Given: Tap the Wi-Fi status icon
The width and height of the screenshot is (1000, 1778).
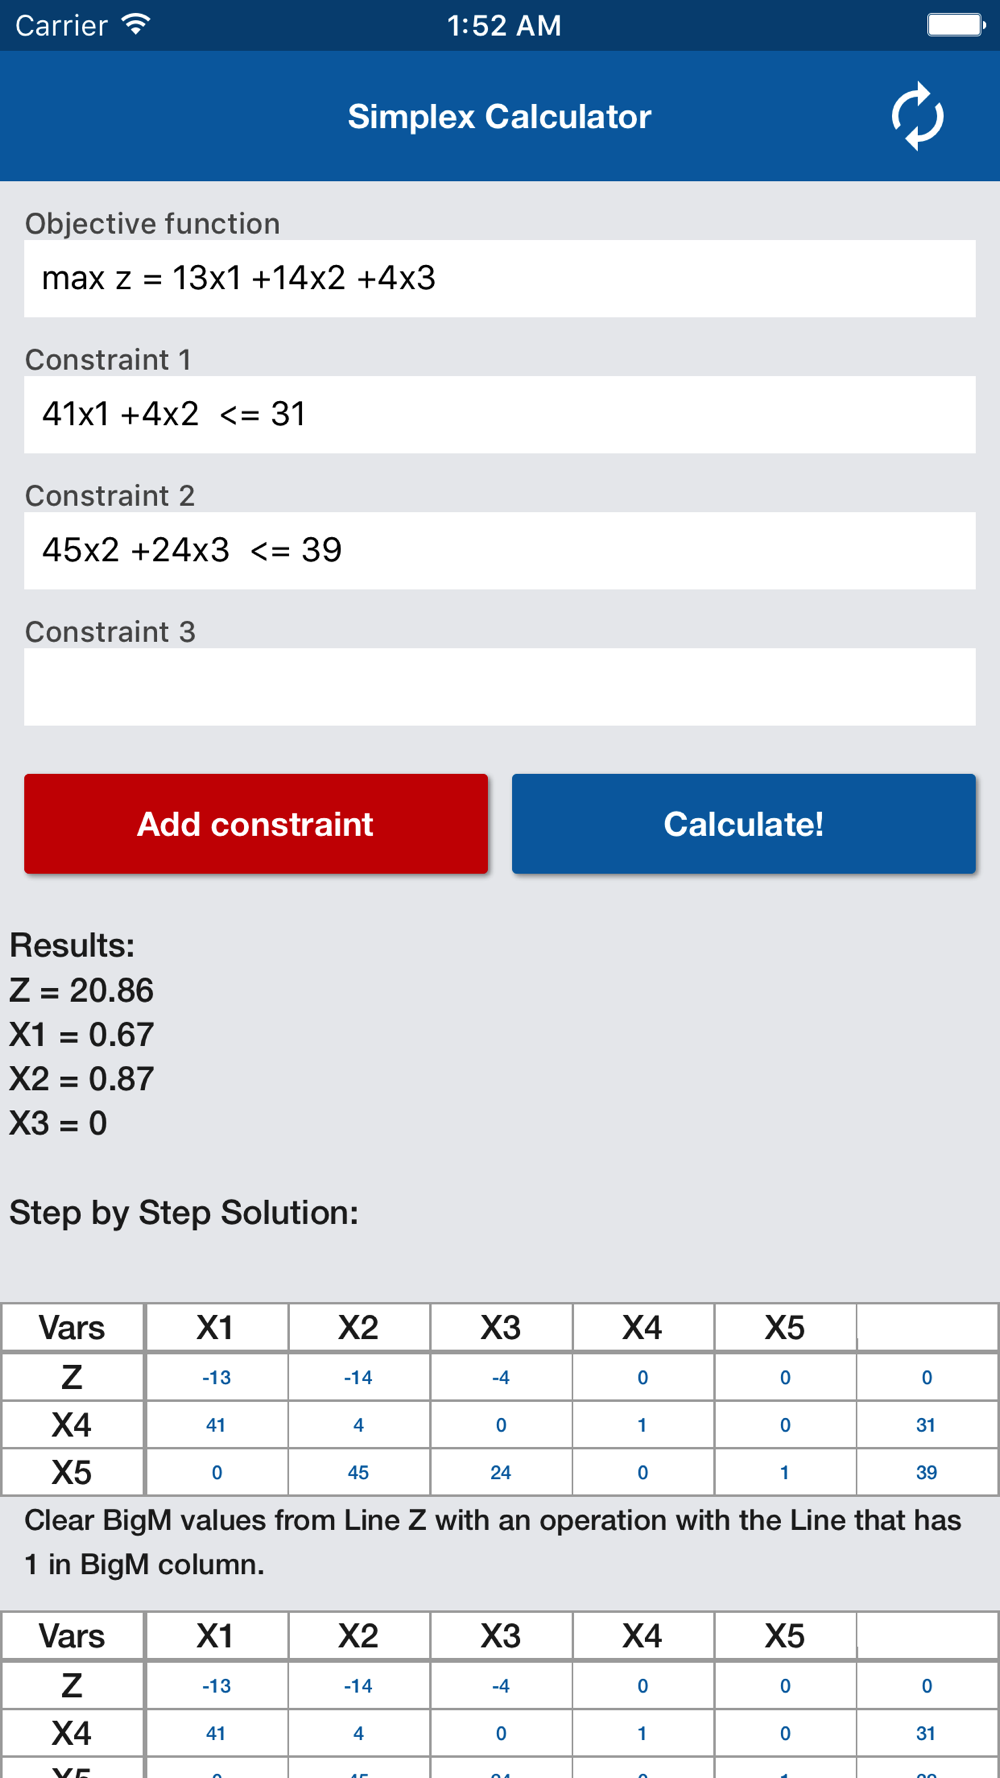Looking at the screenshot, I should tap(135, 25).
